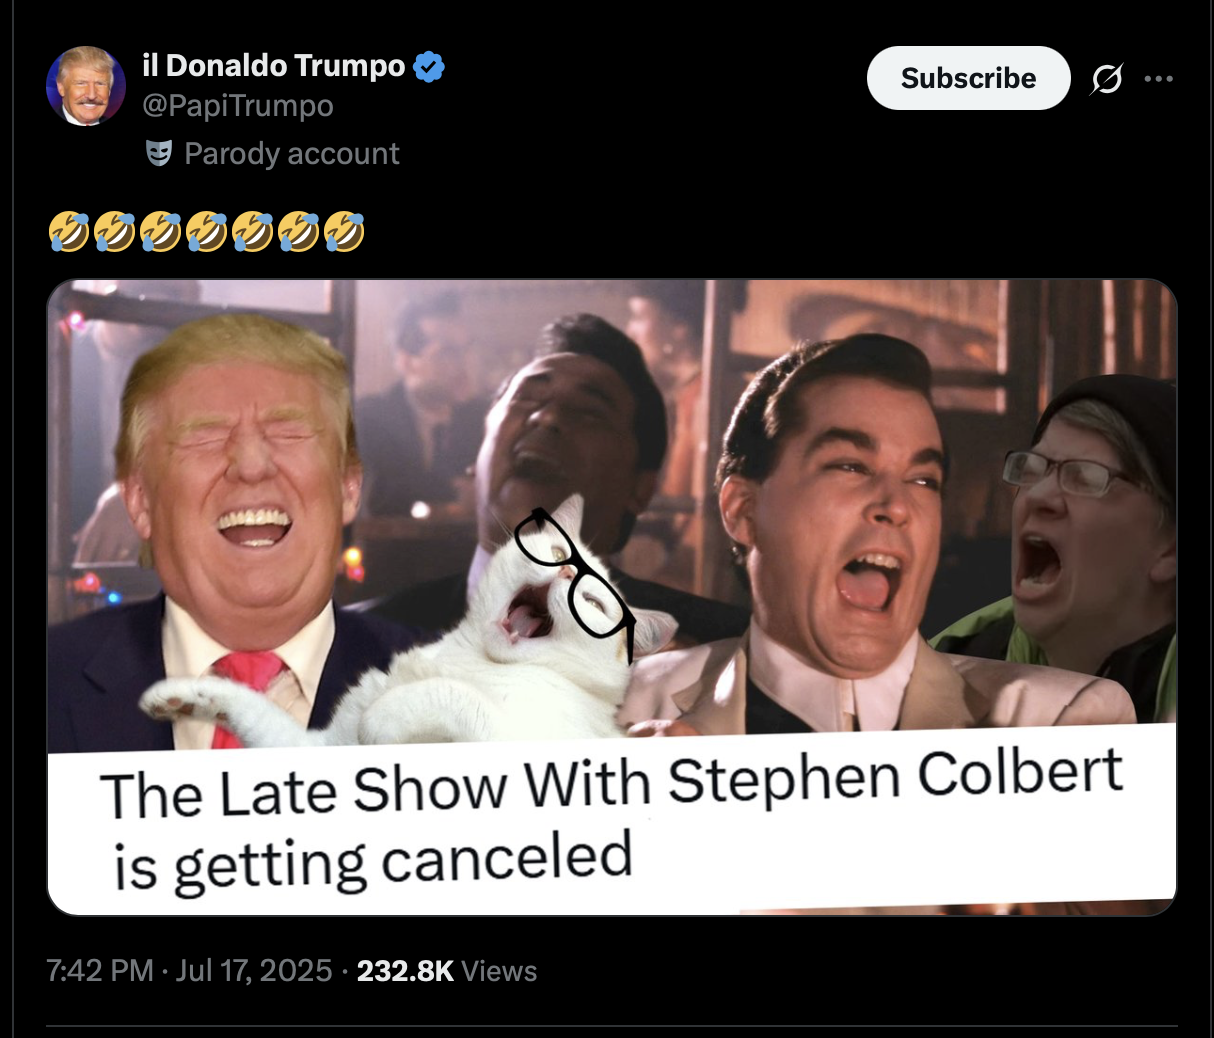Subscribe to this account
This screenshot has height=1038, width=1214.
(x=968, y=78)
